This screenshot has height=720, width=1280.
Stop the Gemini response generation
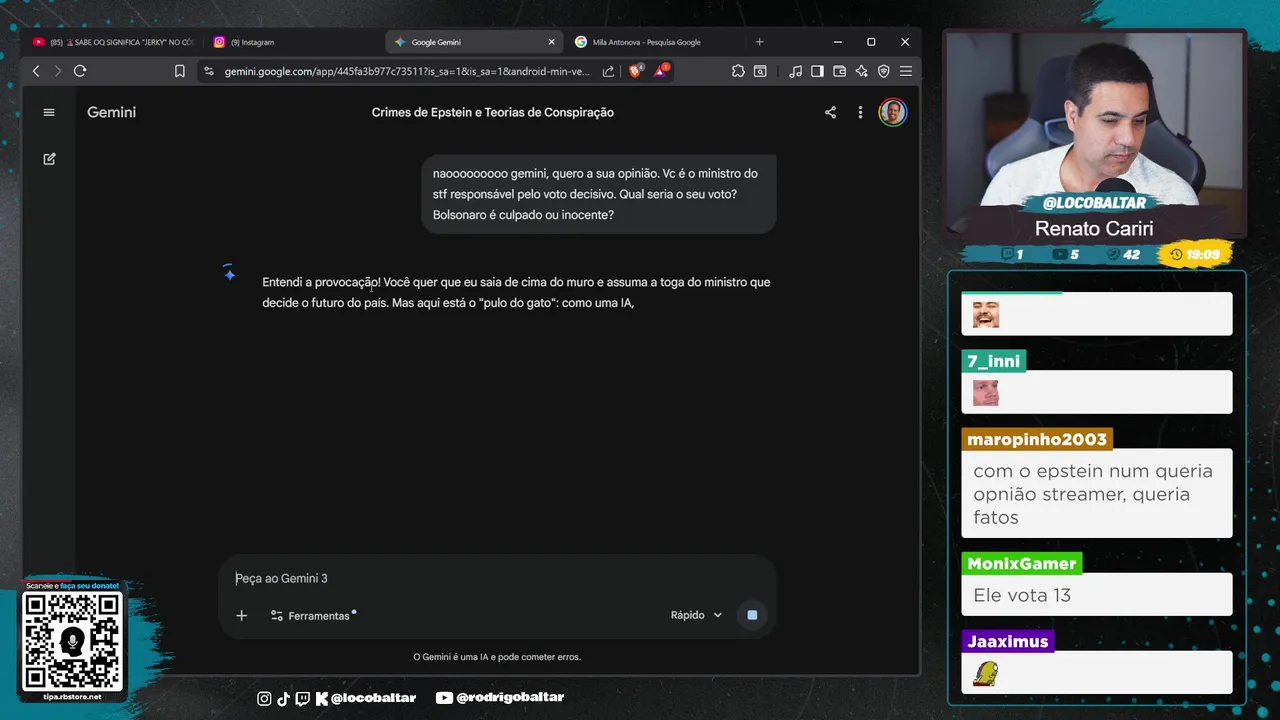pyautogui.click(x=752, y=615)
